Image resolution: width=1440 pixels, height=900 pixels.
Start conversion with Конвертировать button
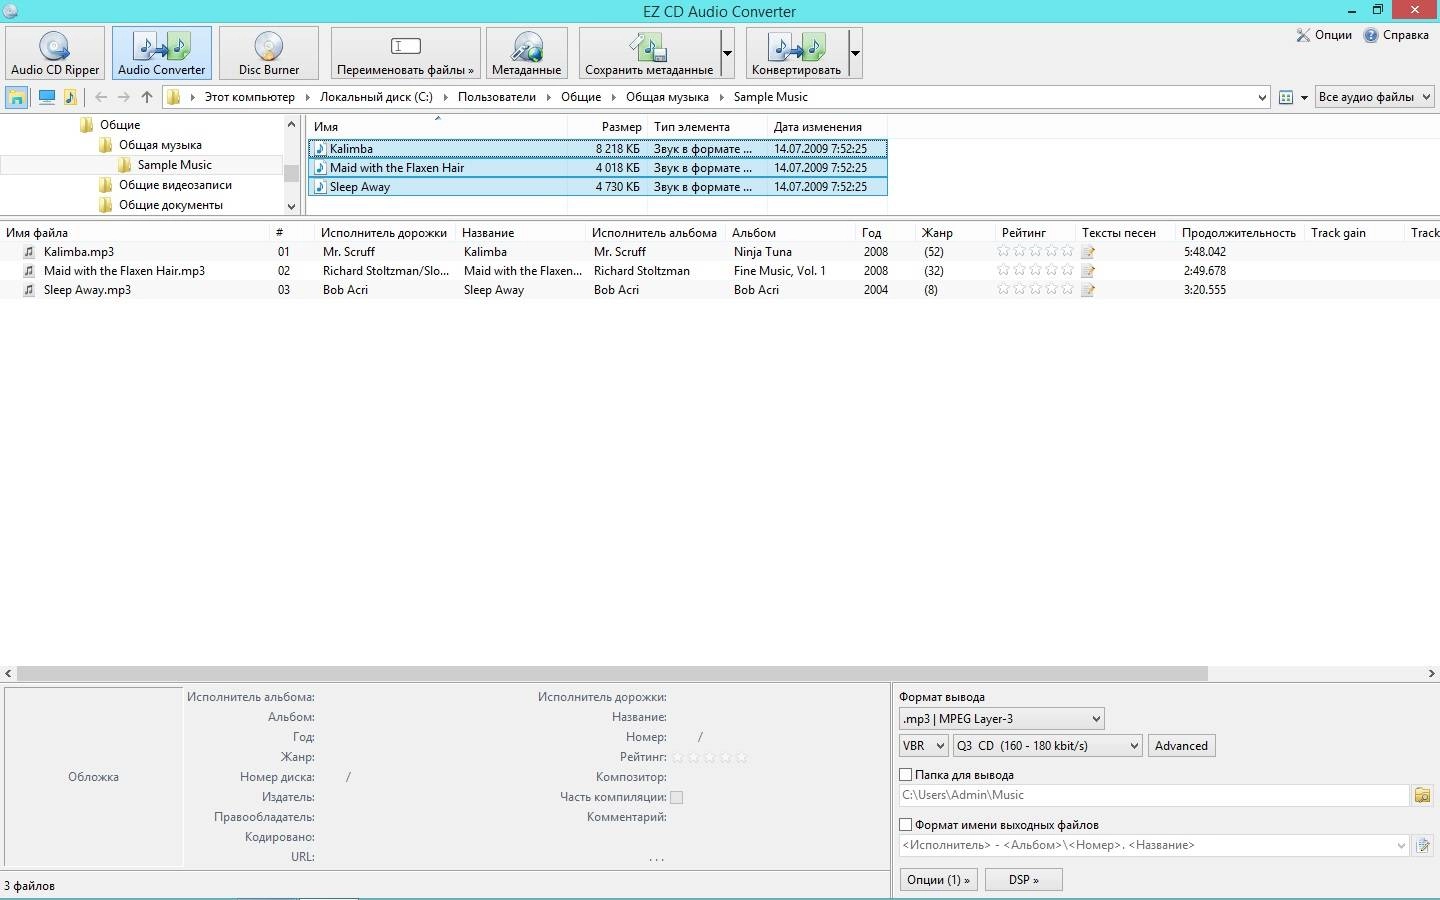796,53
